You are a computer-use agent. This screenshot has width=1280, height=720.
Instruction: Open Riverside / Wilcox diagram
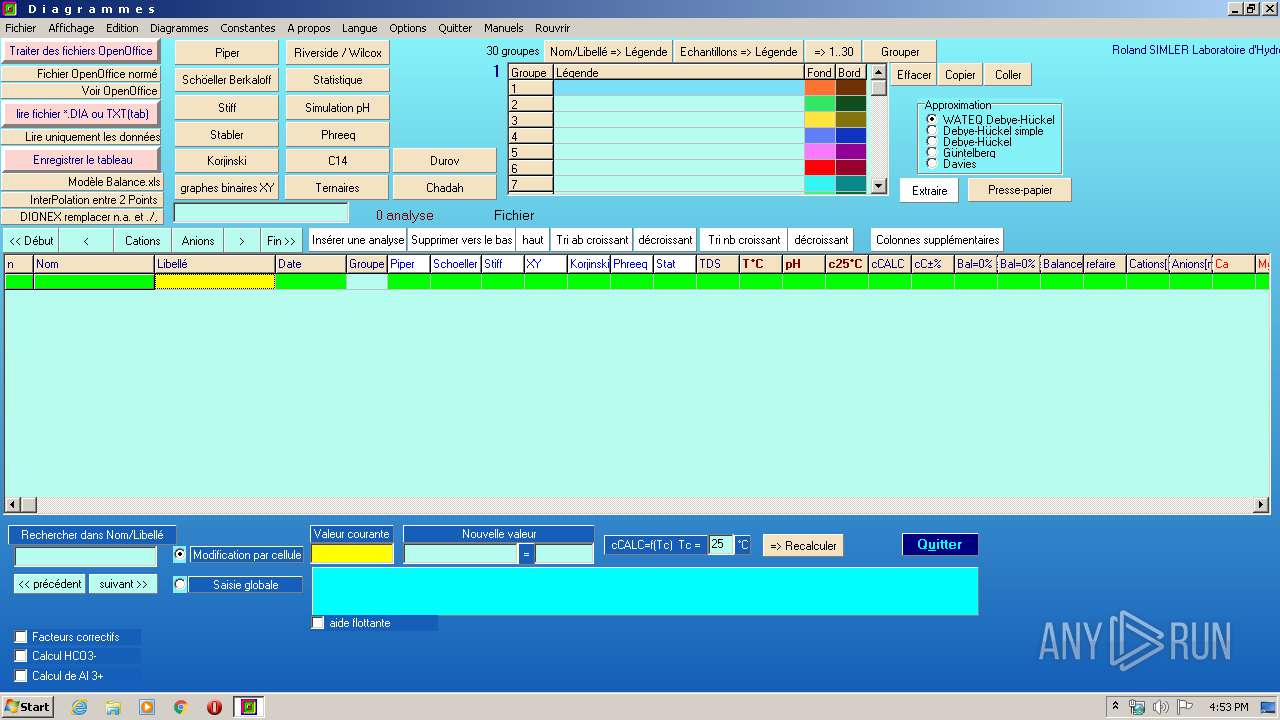[338, 53]
